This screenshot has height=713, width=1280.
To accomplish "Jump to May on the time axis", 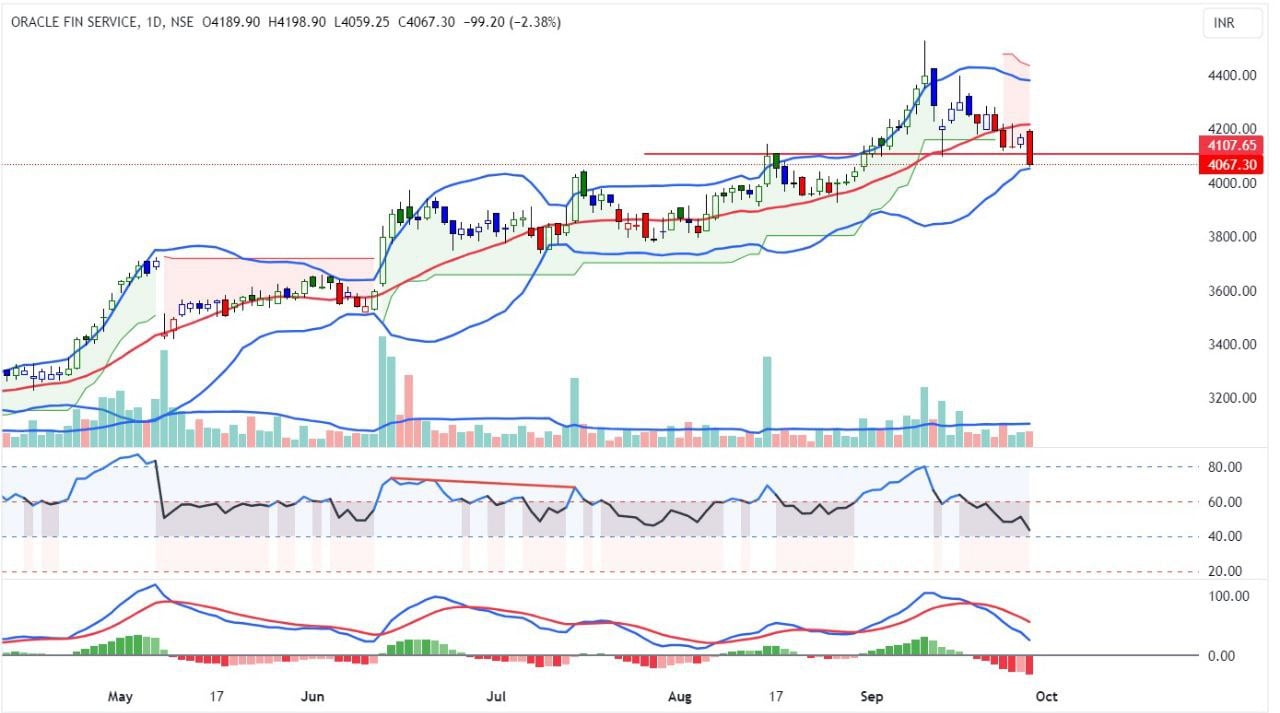I will 120,695.
